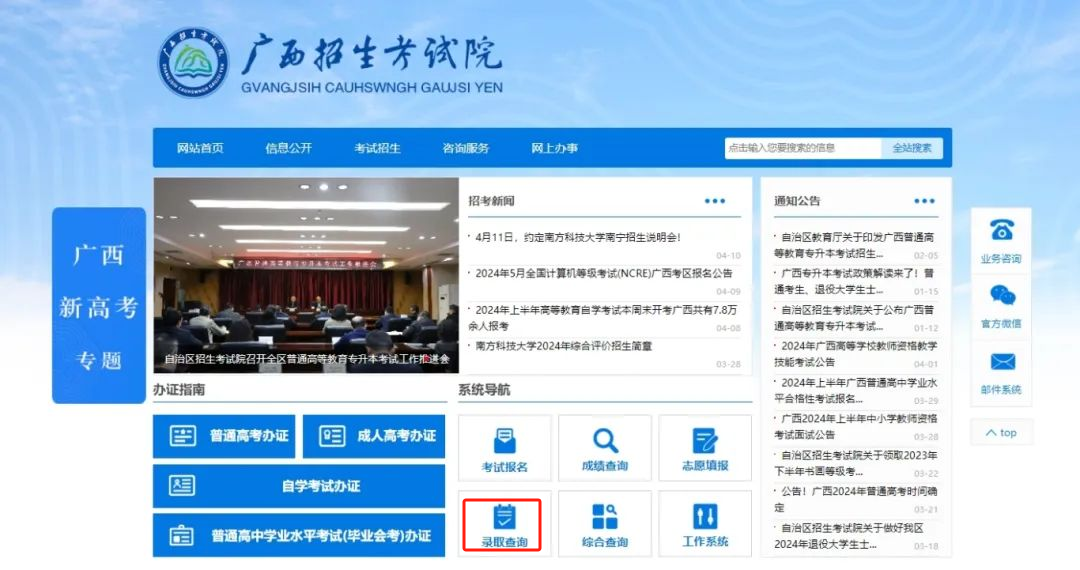Open news 南方科技大学2024年综合评价招生简章
The height and width of the screenshot is (570, 1080).
[x=563, y=346]
